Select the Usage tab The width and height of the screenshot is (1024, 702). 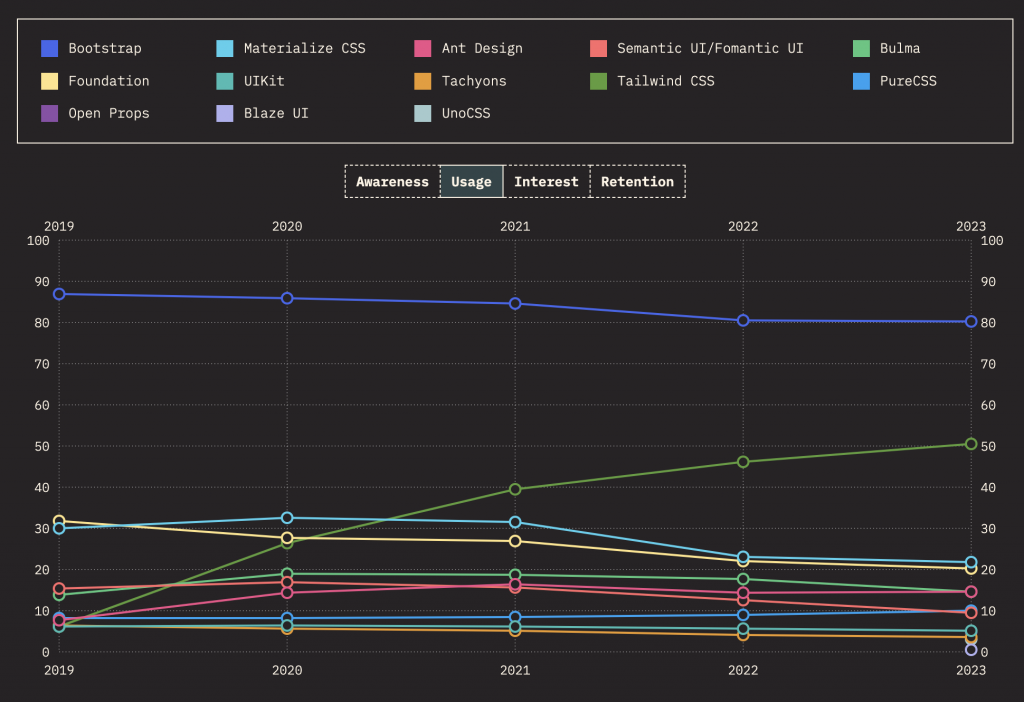[x=472, y=182]
